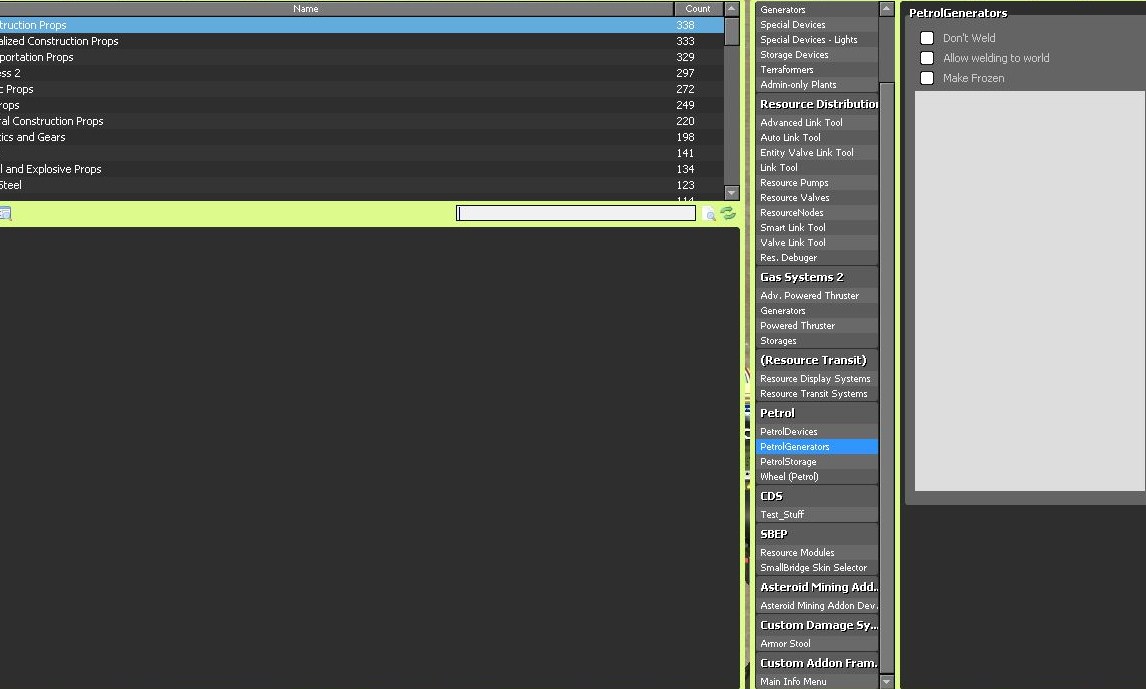Toggle the CDS category header

point(816,496)
